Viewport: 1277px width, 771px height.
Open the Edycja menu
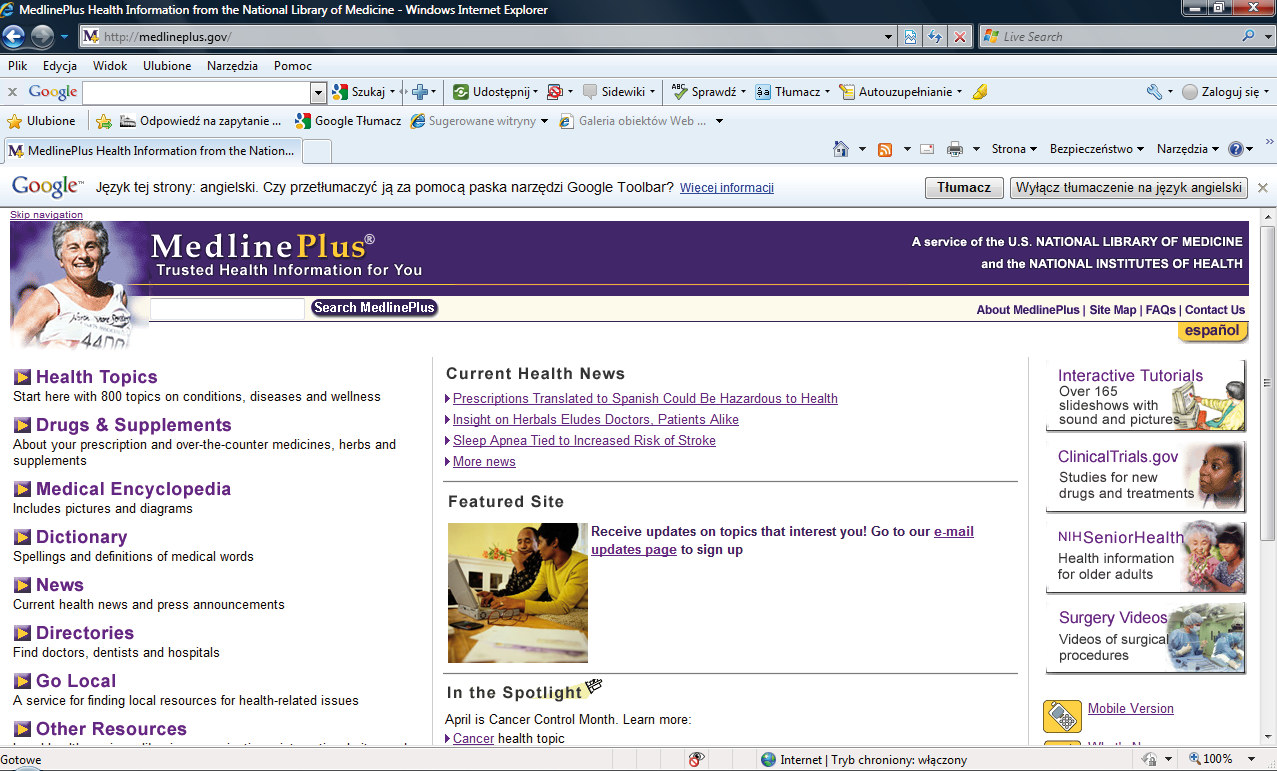click(60, 65)
